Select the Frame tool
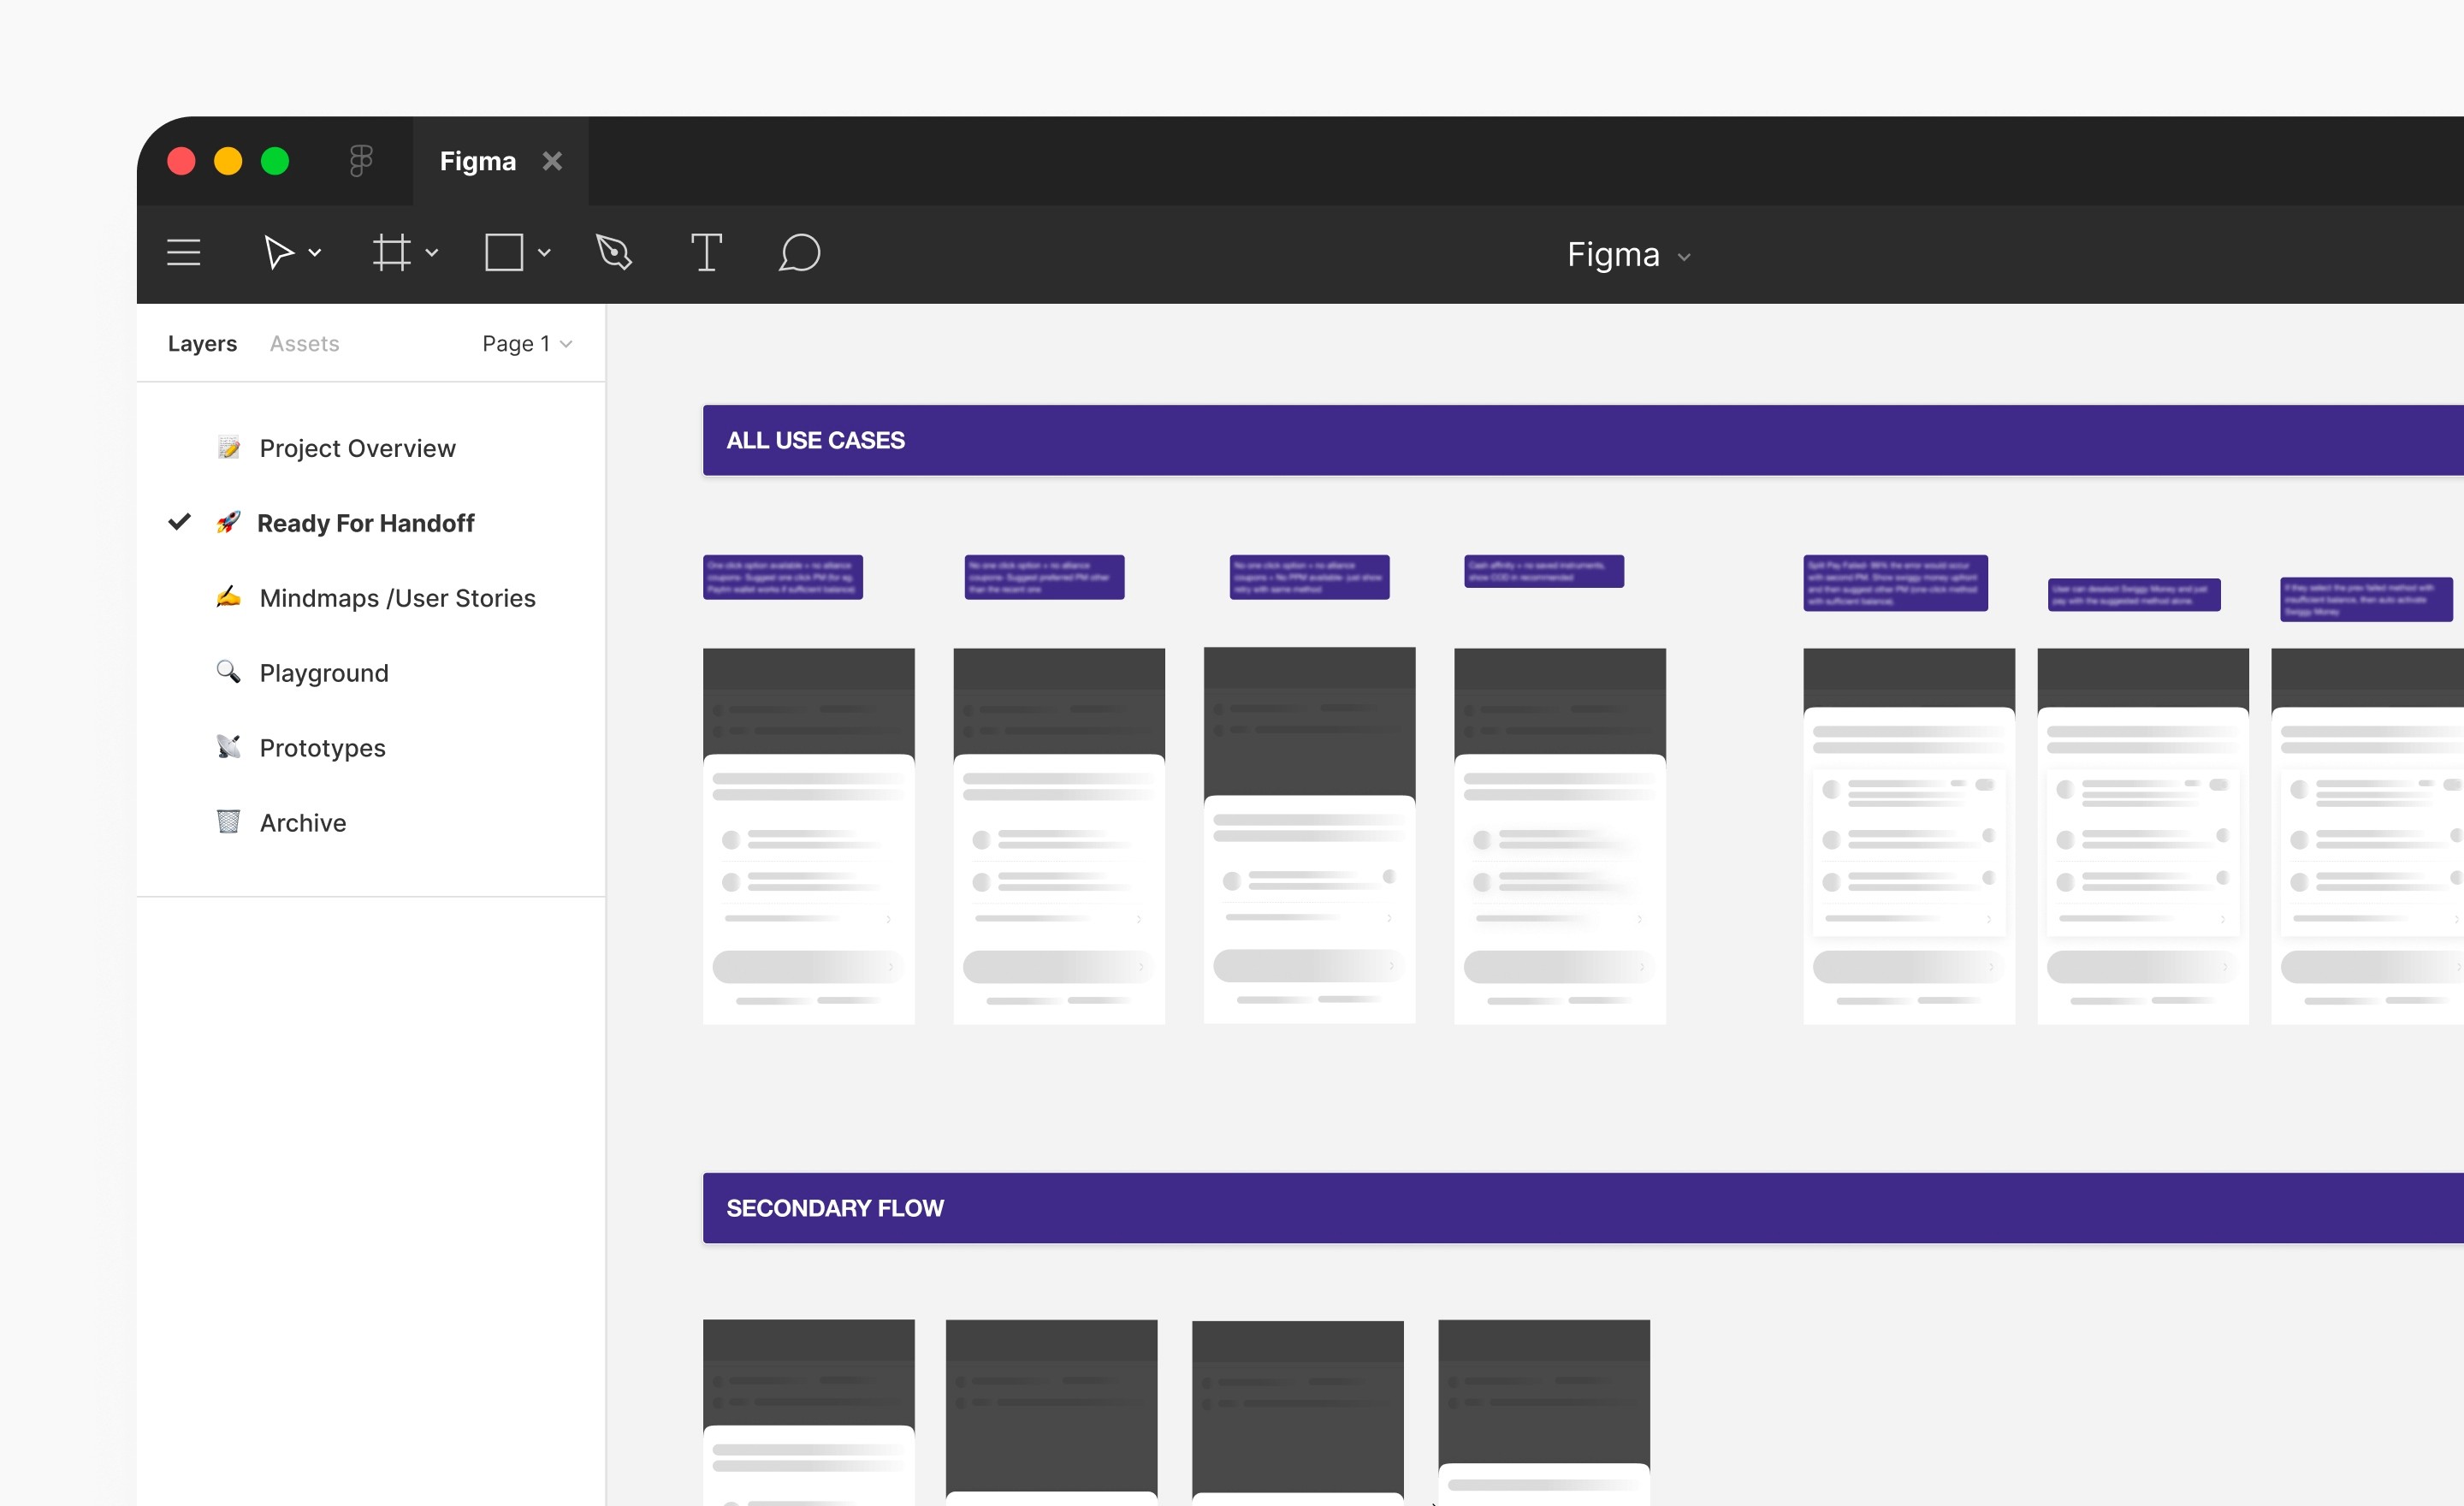The image size is (2464, 1506). [x=391, y=253]
